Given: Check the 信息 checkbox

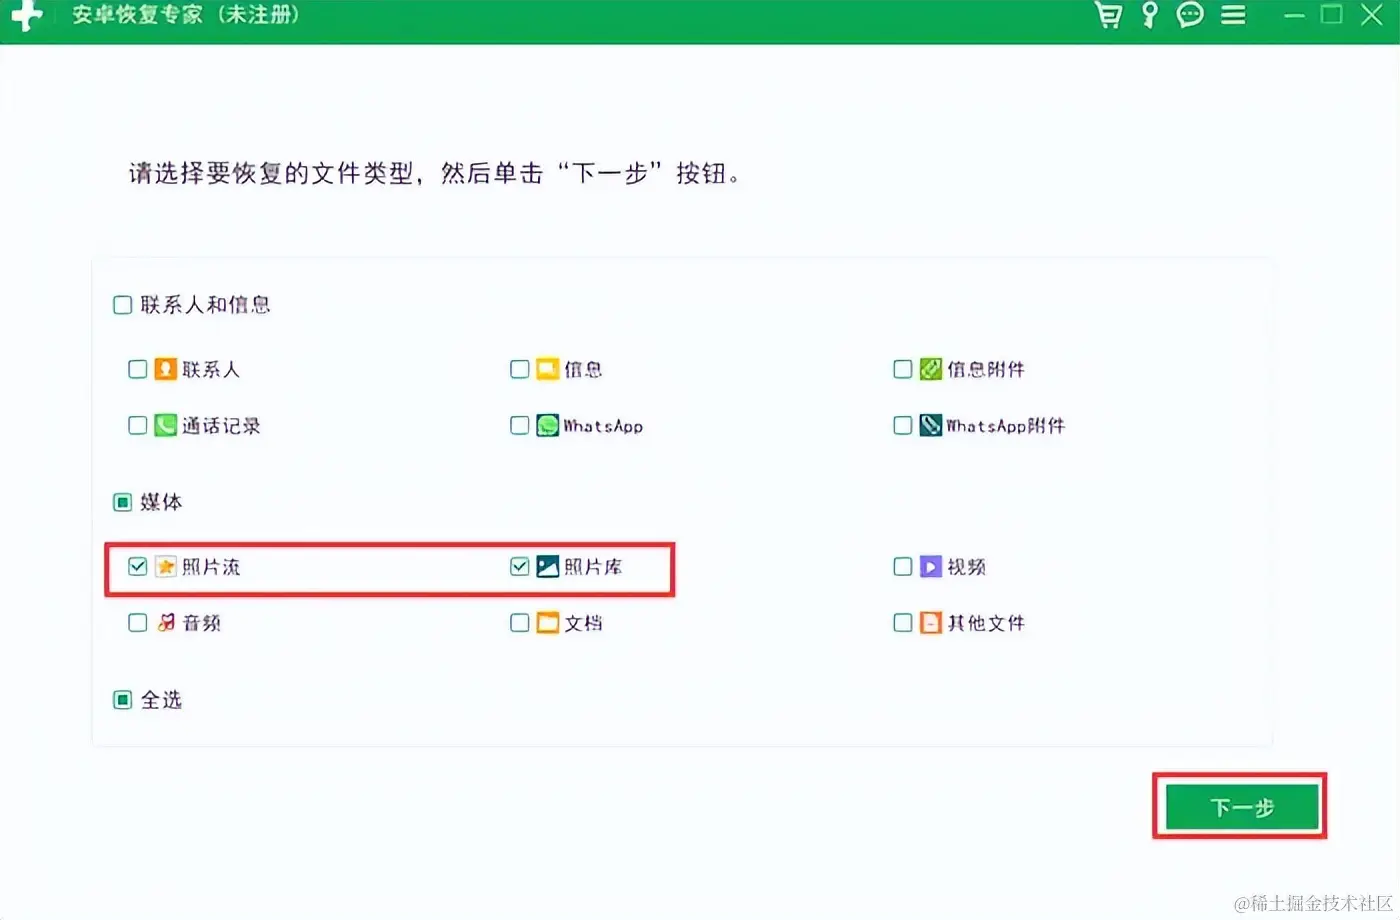Looking at the screenshot, I should pos(520,369).
